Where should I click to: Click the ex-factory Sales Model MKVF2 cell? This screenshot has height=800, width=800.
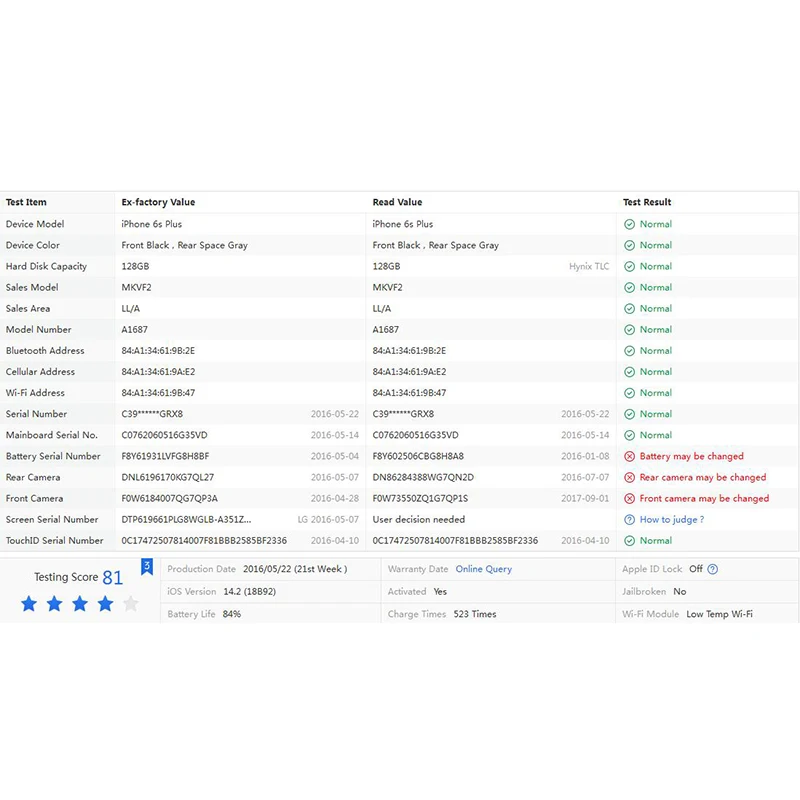tap(136, 287)
